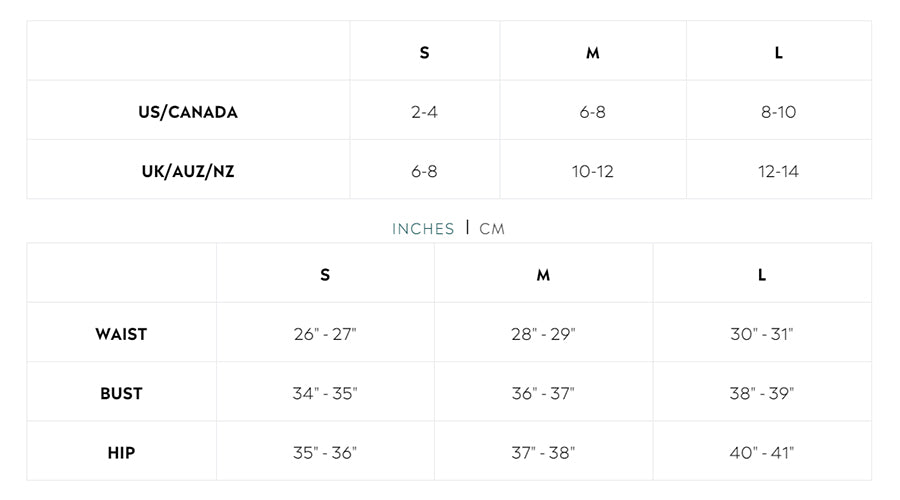The width and height of the screenshot is (900, 500).
Task: Click the bust 34" - 35" cell
Action: click(325, 393)
